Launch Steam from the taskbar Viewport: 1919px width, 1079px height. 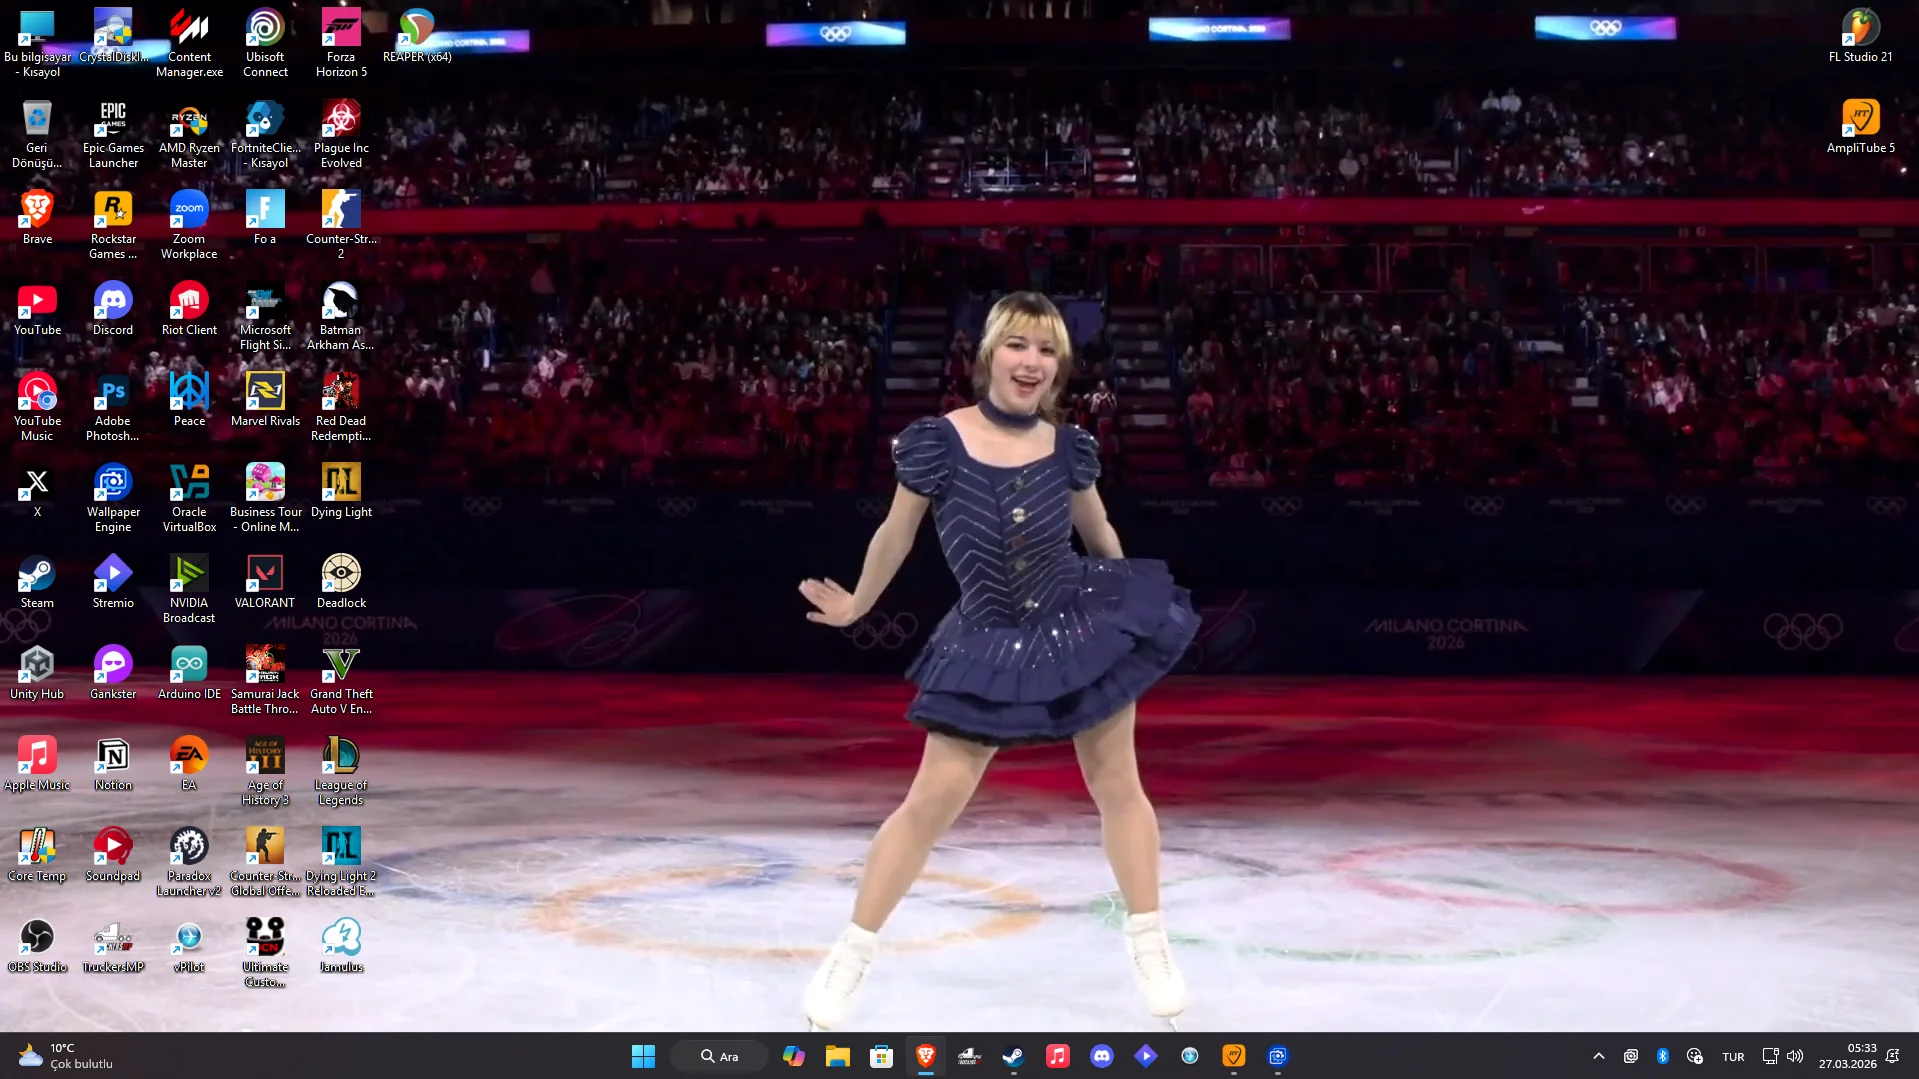[1012, 1056]
